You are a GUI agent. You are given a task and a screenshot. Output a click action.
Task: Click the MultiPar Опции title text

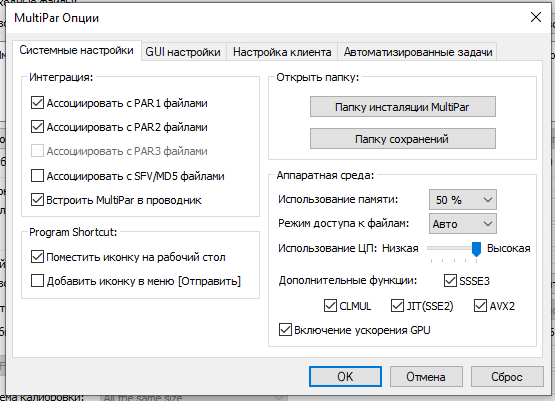pos(57,18)
